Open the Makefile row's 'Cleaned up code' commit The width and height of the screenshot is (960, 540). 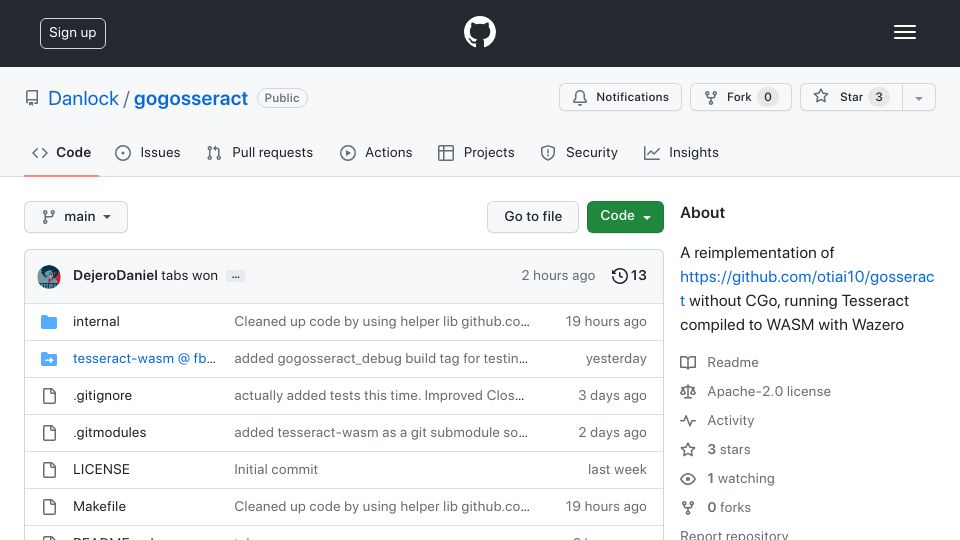(x=381, y=506)
